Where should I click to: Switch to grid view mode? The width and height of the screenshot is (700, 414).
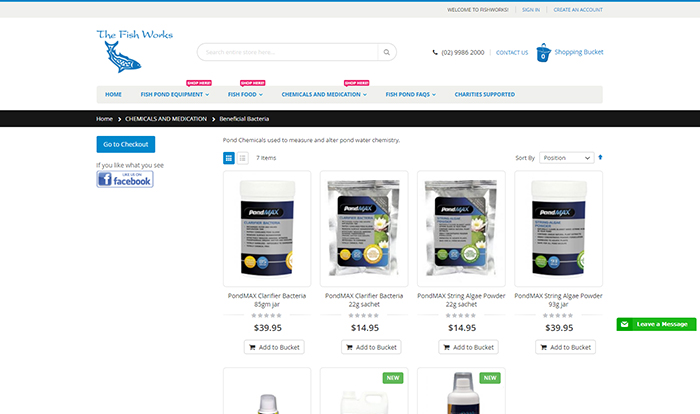click(x=229, y=158)
